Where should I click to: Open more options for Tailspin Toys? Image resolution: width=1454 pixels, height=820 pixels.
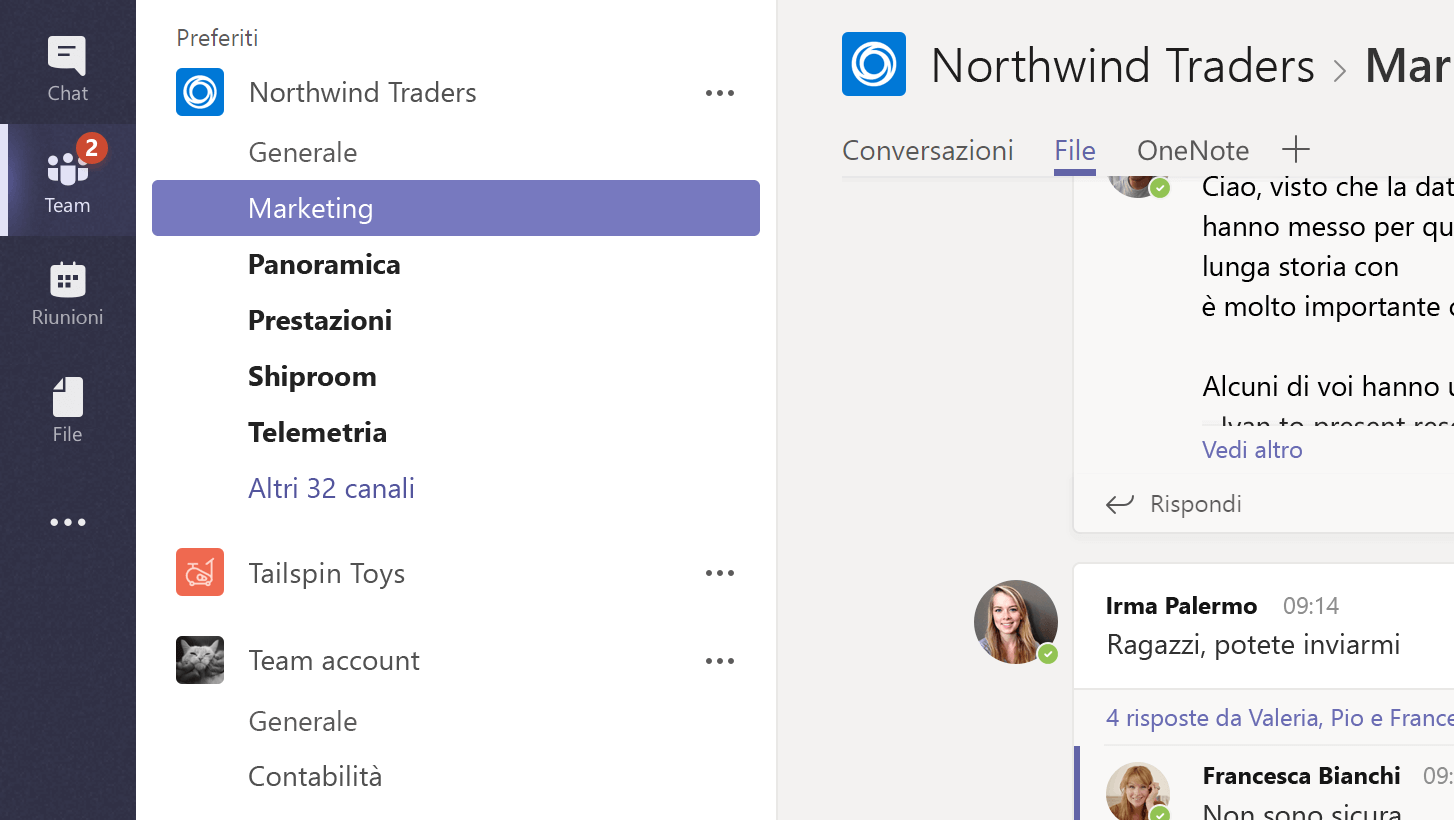[x=719, y=573]
